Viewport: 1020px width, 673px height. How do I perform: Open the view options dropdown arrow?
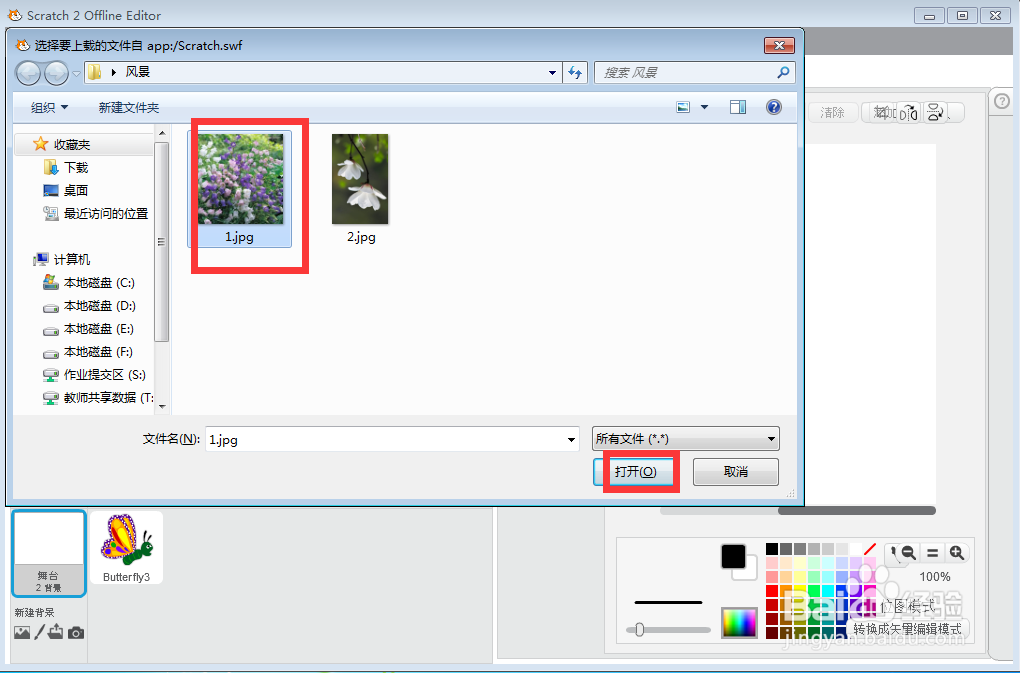[704, 107]
